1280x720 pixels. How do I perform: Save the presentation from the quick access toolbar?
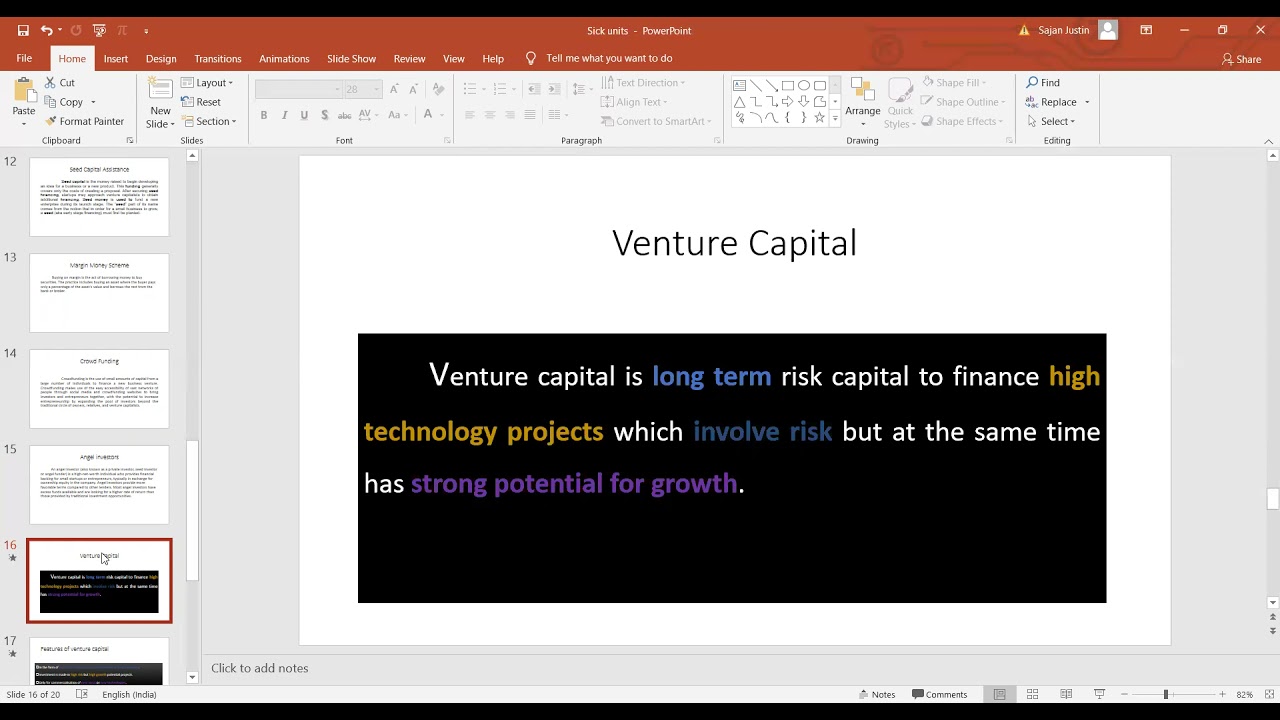tap(23, 30)
